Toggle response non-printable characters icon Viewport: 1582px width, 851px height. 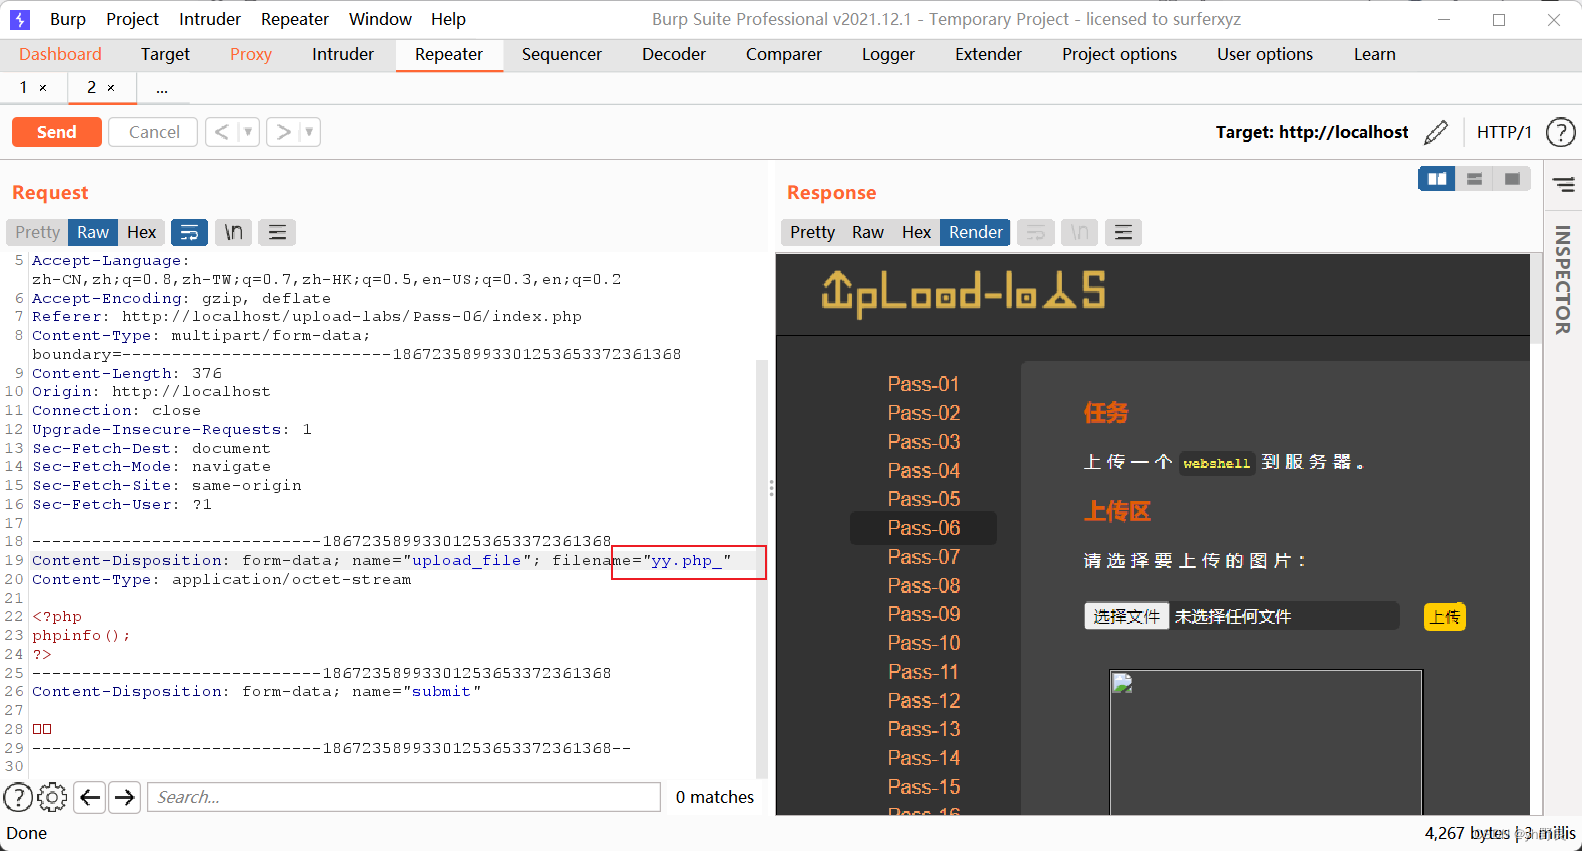click(x=1079, y=232)
